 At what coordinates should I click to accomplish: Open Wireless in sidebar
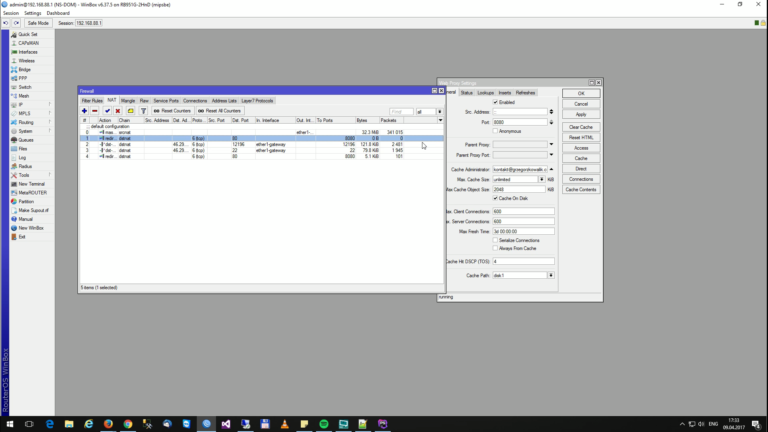[x=26, y=61]
